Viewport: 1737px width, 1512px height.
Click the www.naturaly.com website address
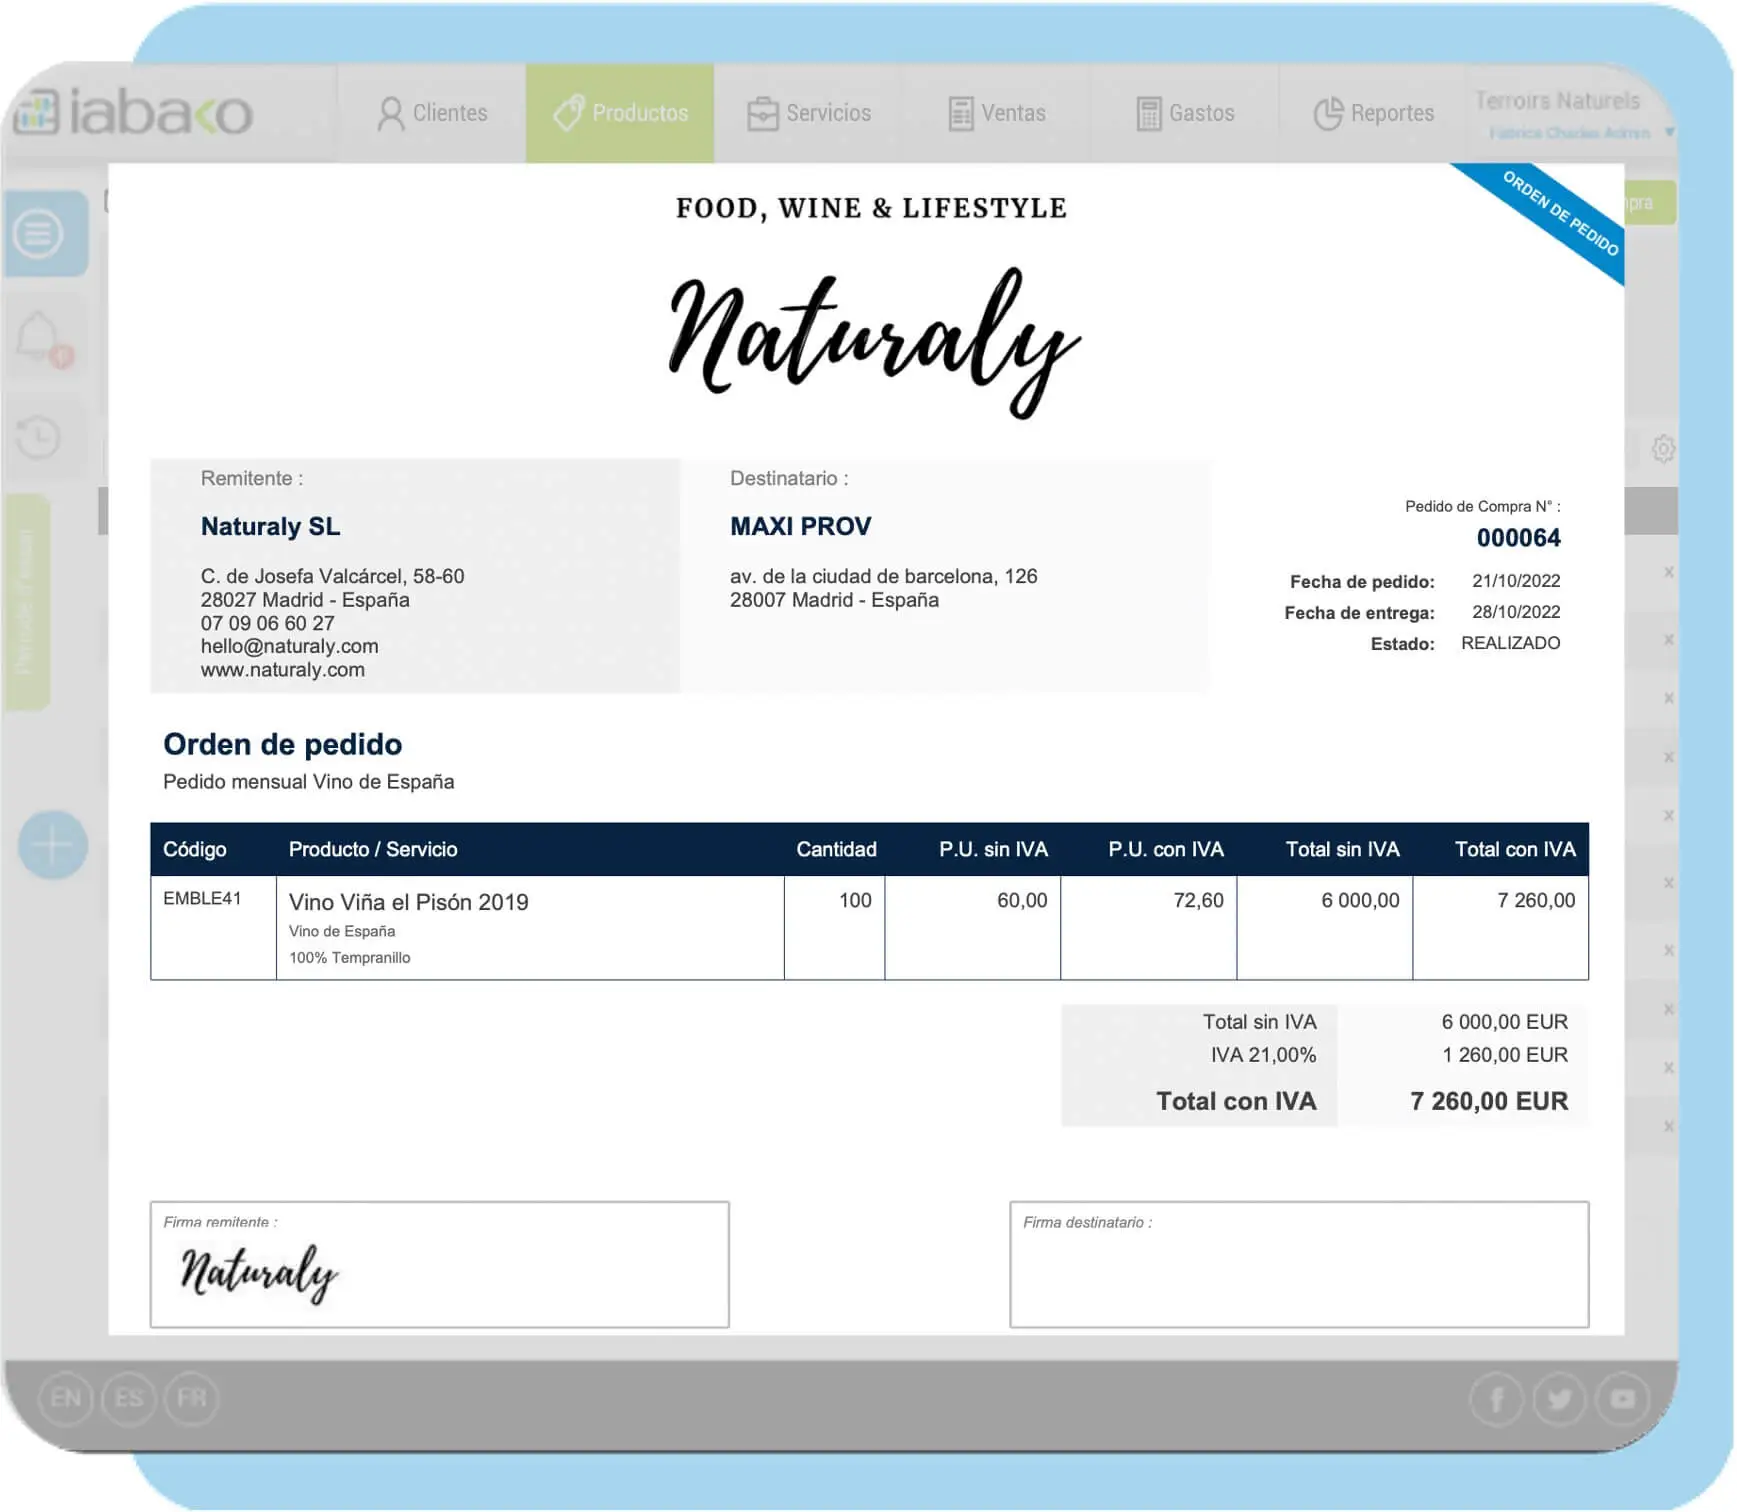pos(282,670)
